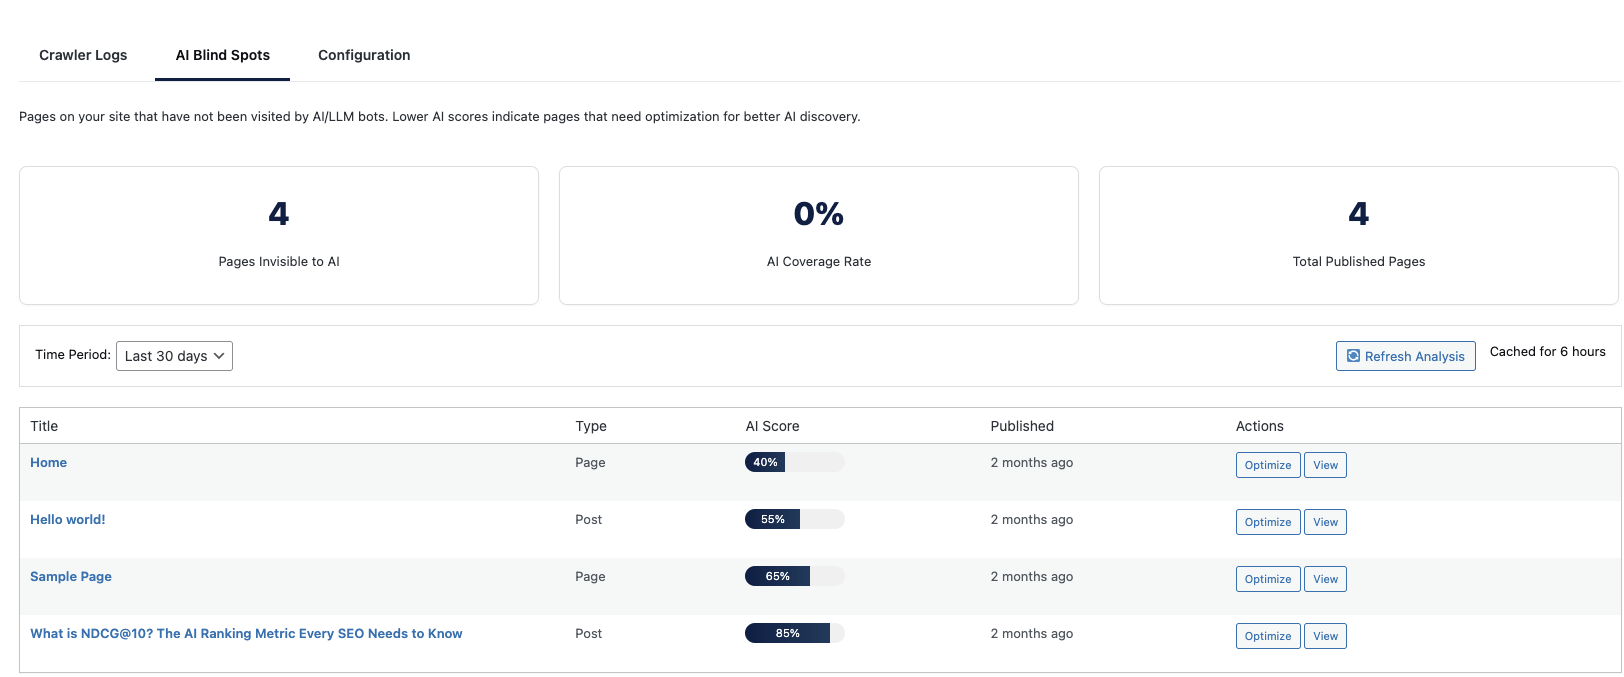This screenshot has width=1624, height=677.
Task: Optimize the Home page
Action: [x=1267, y=465]
